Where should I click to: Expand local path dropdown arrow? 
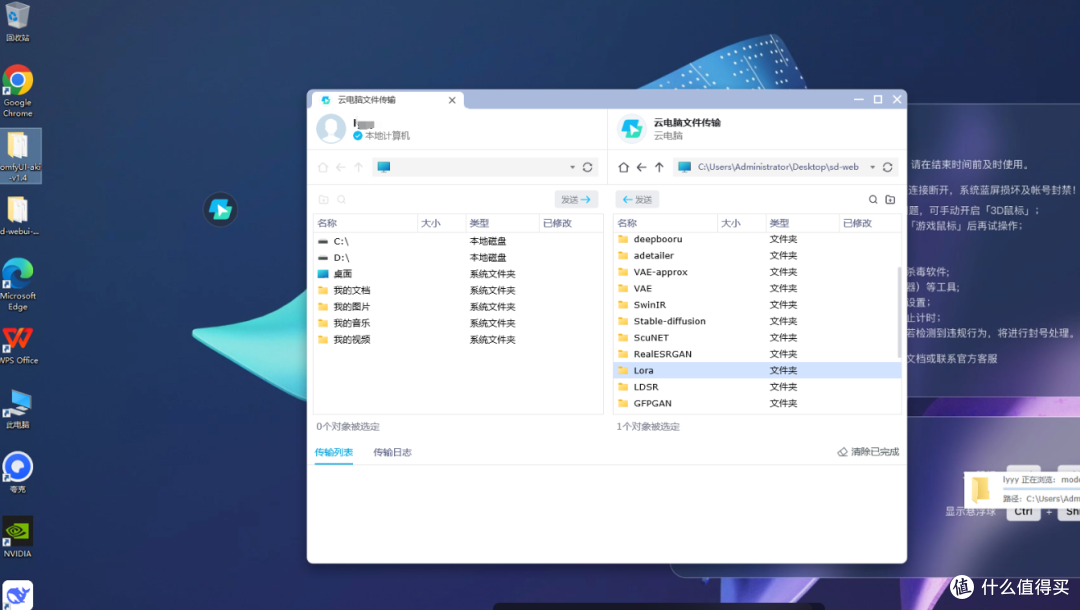coord(572,167)
